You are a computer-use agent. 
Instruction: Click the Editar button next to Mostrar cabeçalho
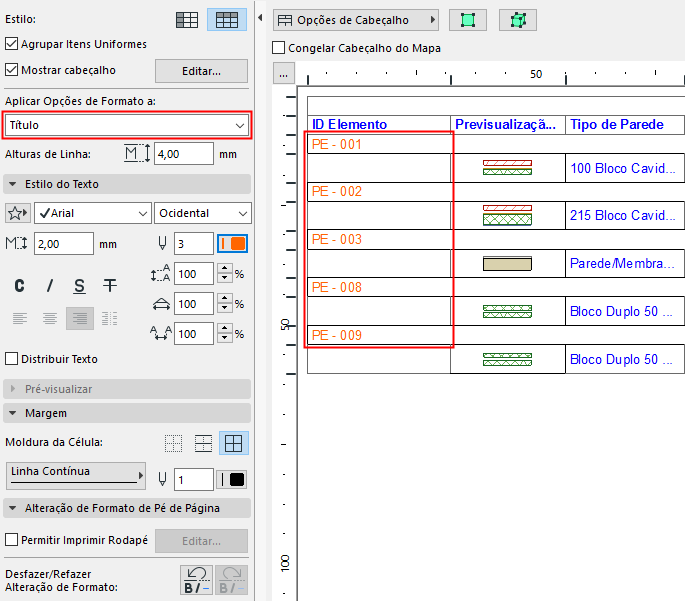coord(201,71)
